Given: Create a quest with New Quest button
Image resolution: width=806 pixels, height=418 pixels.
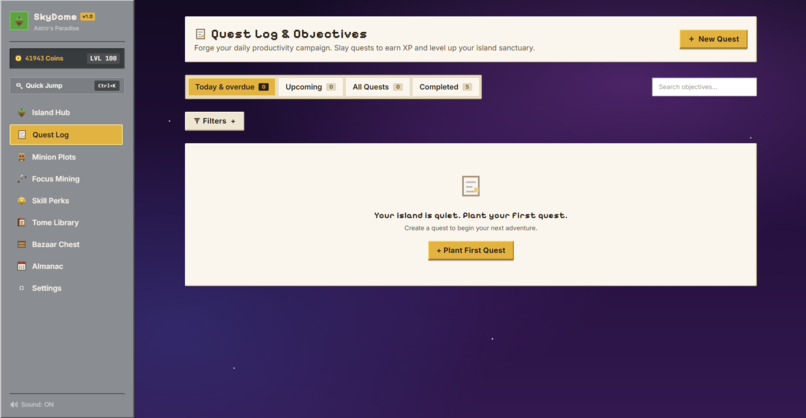Looking at the screenshot, I should pyautogui.click(x=713, y=39).
